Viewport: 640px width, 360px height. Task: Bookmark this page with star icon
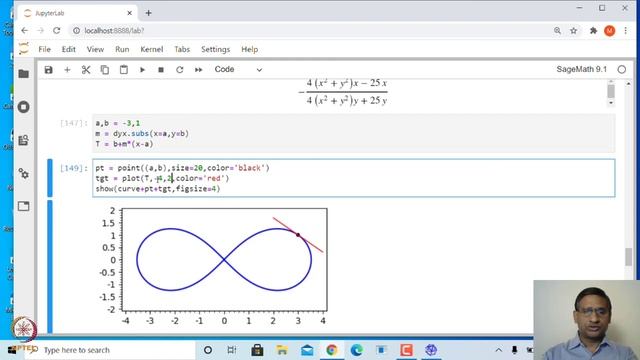click(x=573, y=31)
